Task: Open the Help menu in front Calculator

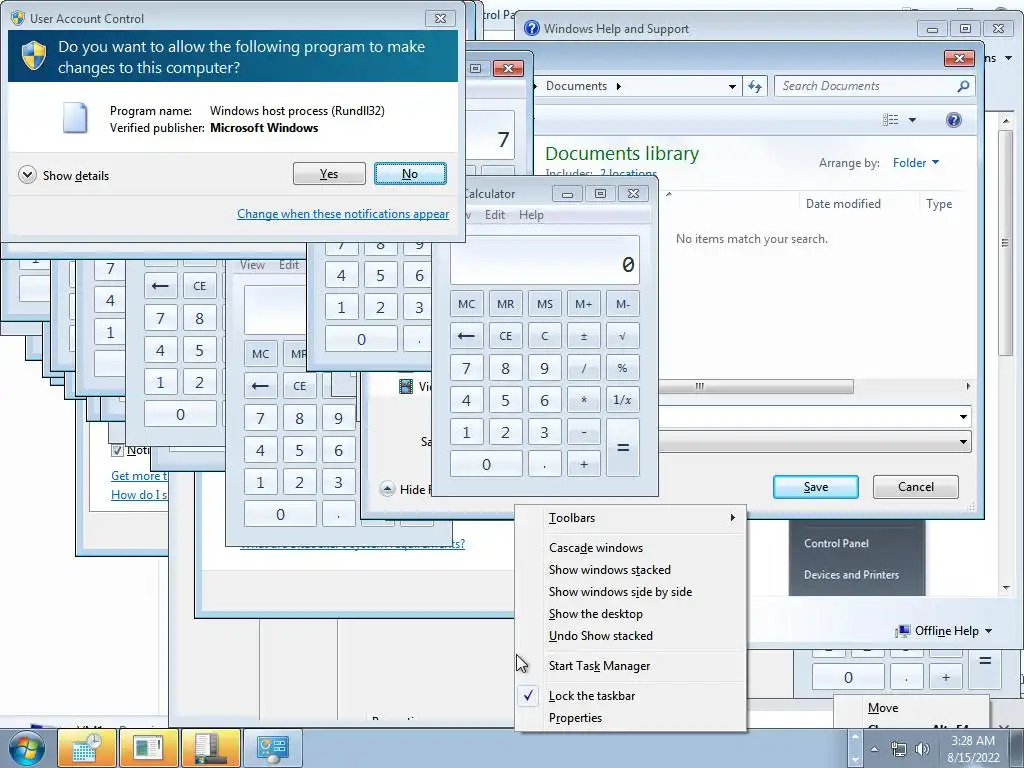Action: pos(531,215)
